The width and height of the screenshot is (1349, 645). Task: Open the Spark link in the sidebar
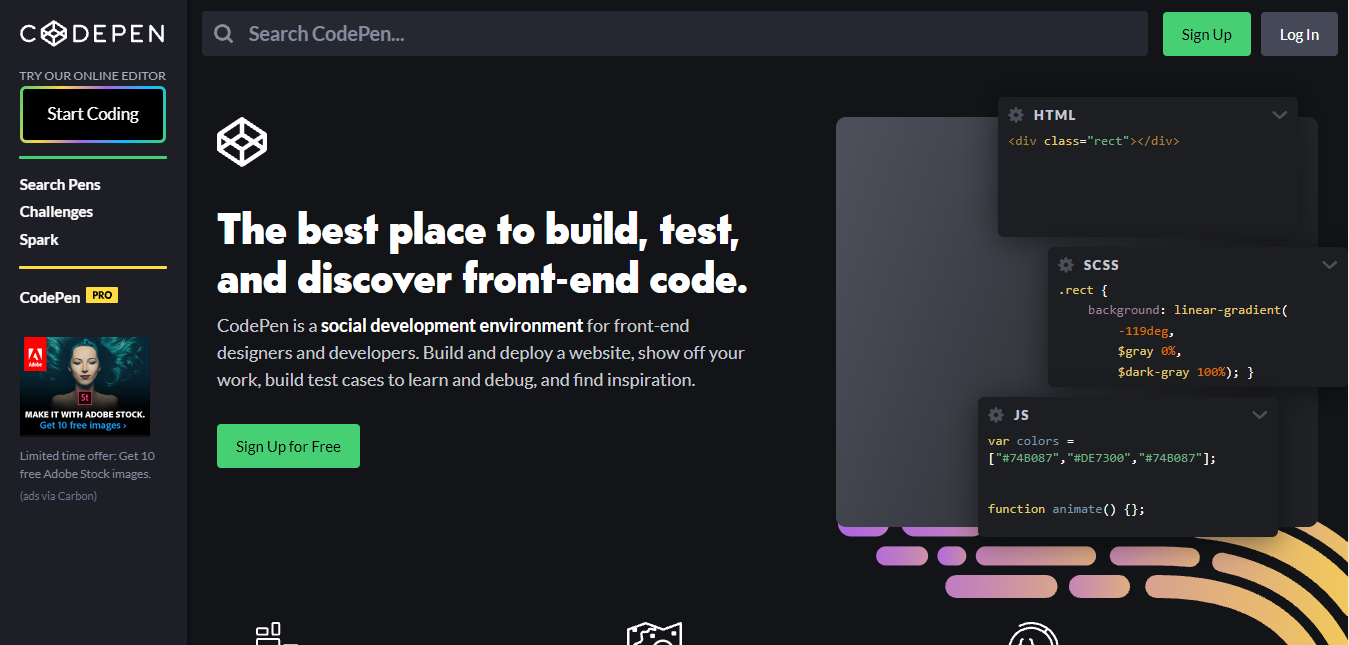(39, 240)
